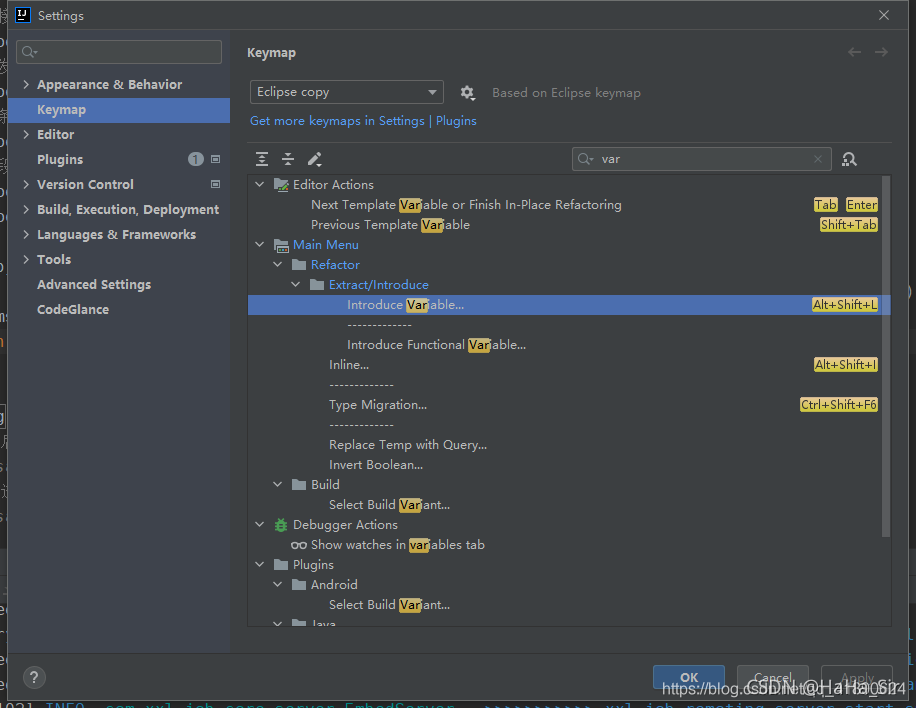Click the help question mark button
The image size is (916, 708).
(x=34, y=677)
